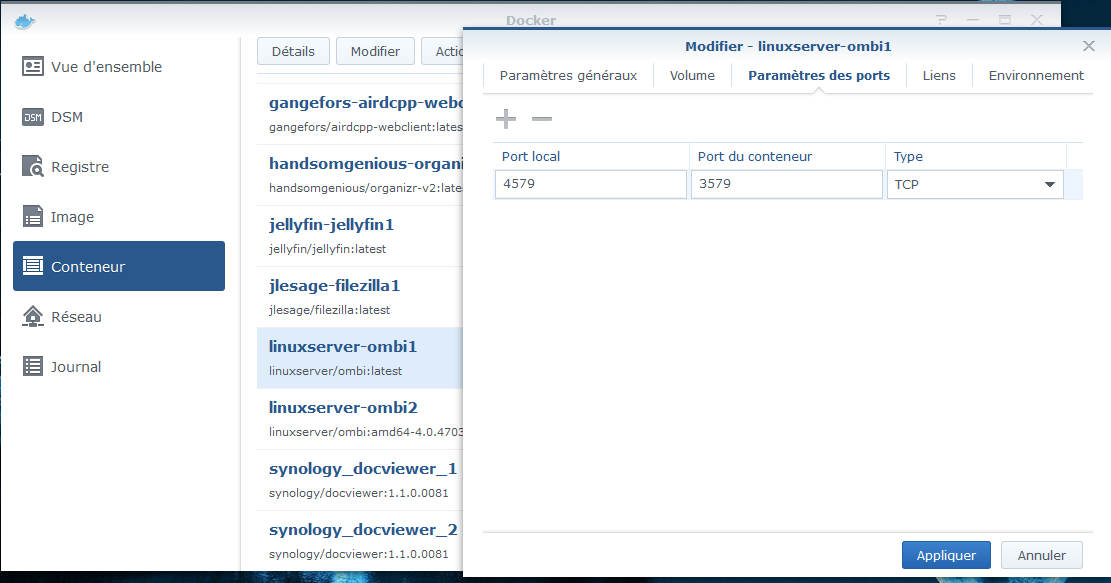Select Paramètres des ports tab
Viewport: 1111px width, 583px height.
(x=819, y=75)
